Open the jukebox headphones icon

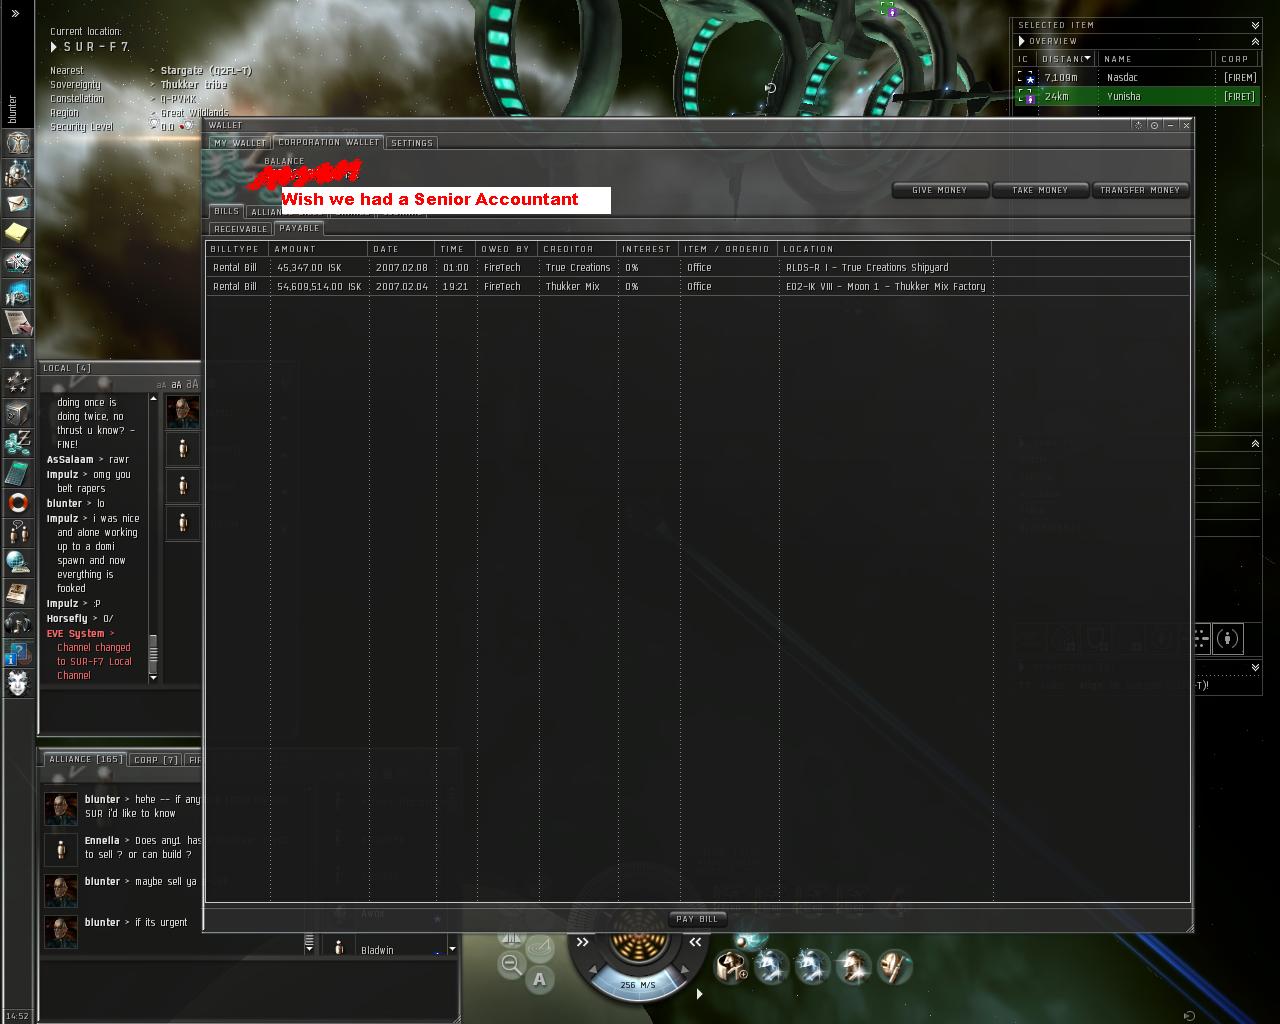[x=18, y=624]
